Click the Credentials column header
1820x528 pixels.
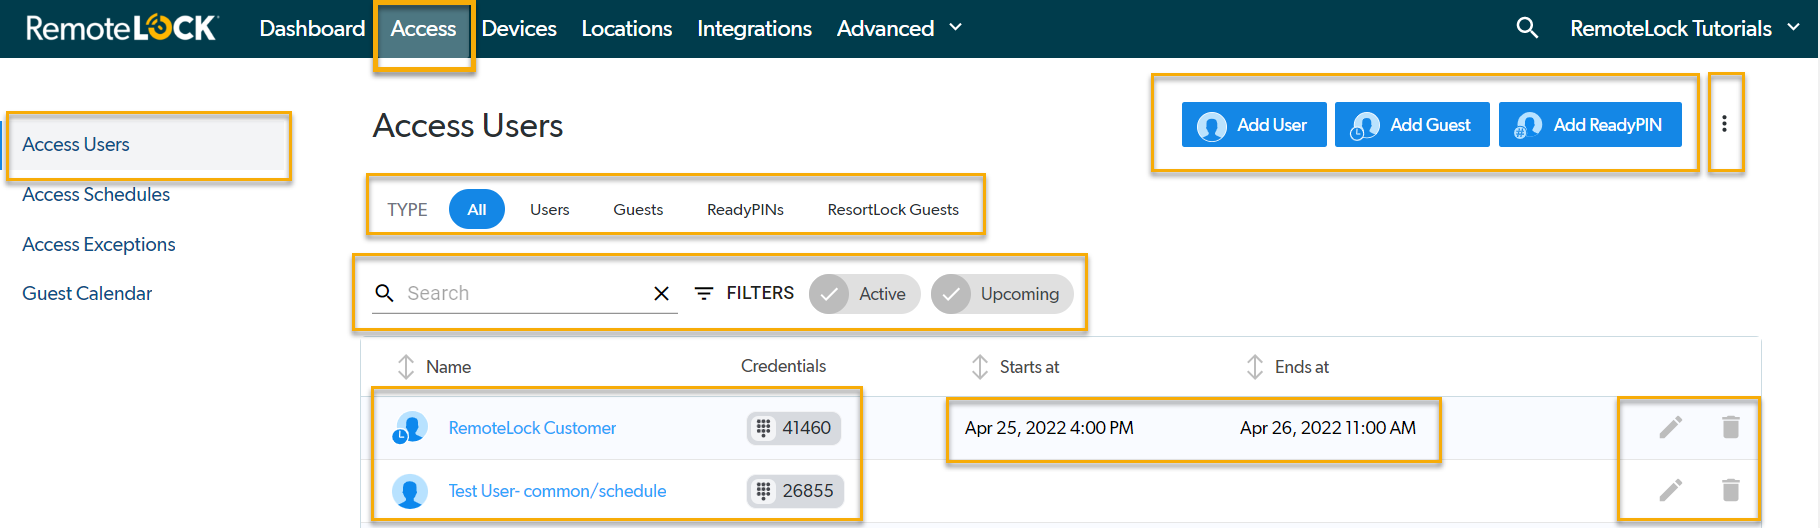point(783,366)
